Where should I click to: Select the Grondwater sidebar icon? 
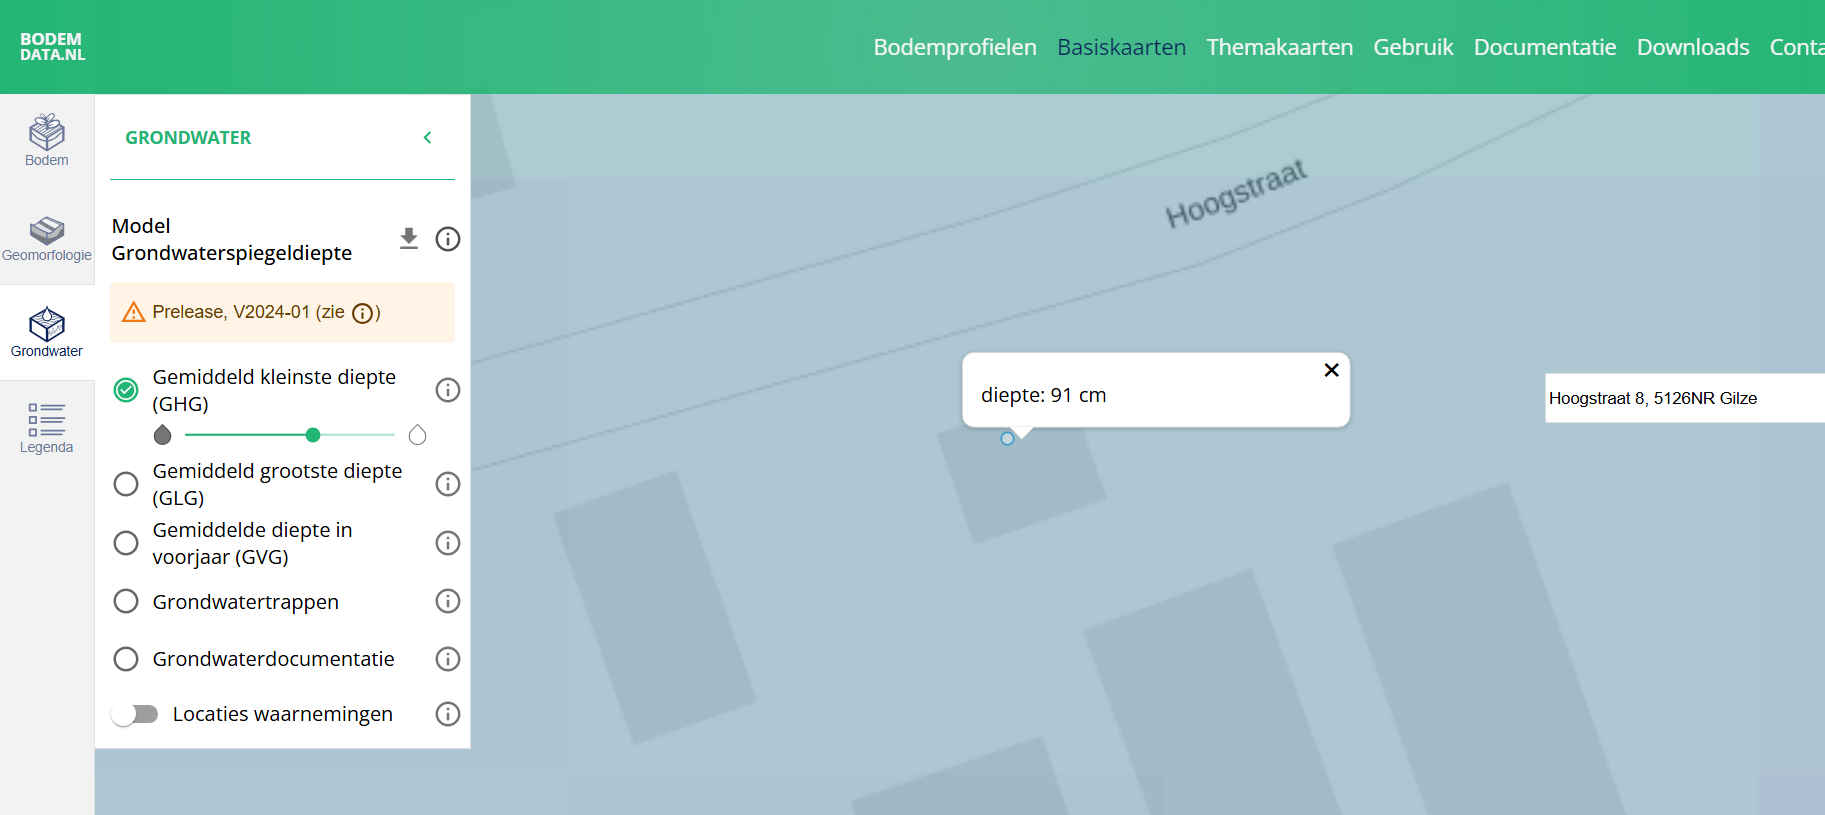pos(47,332)
